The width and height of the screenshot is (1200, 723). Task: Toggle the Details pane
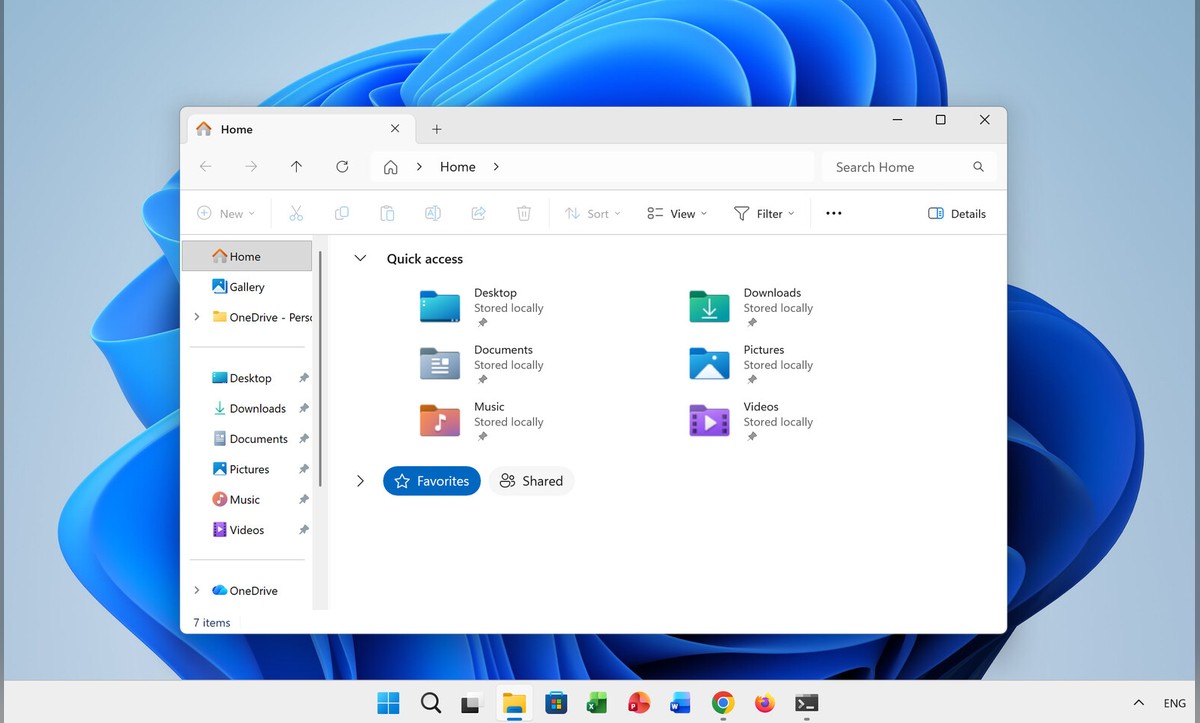click(957, 213)
